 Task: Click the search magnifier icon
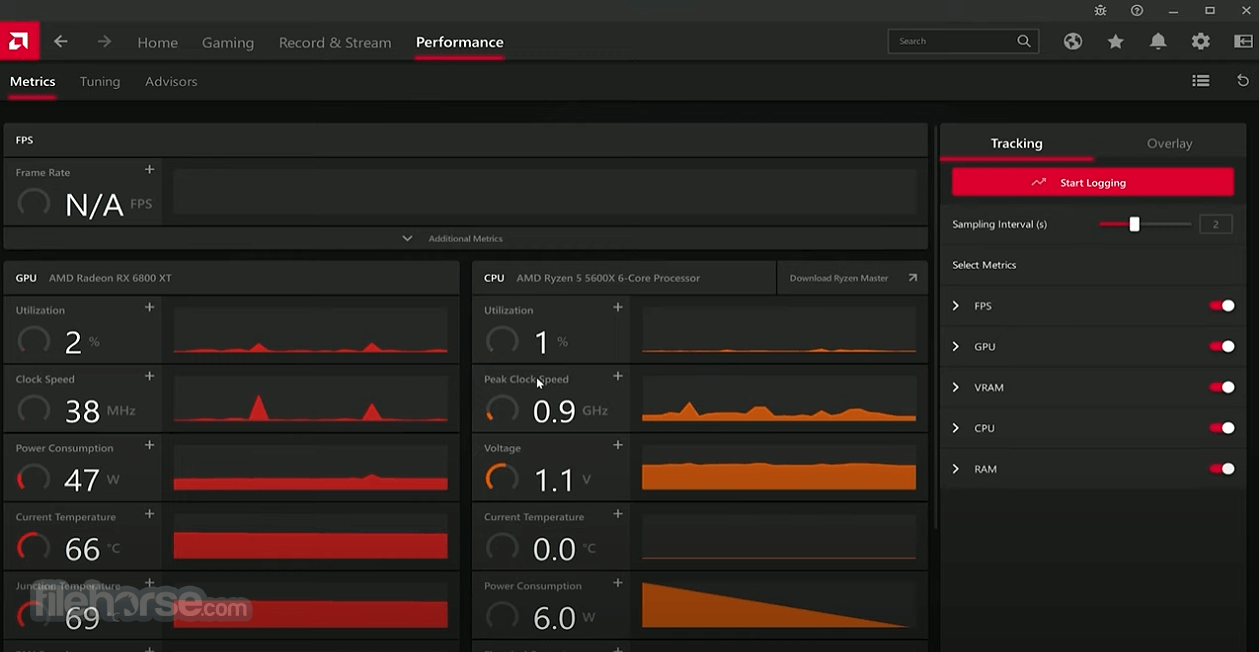click(1024, 41)
